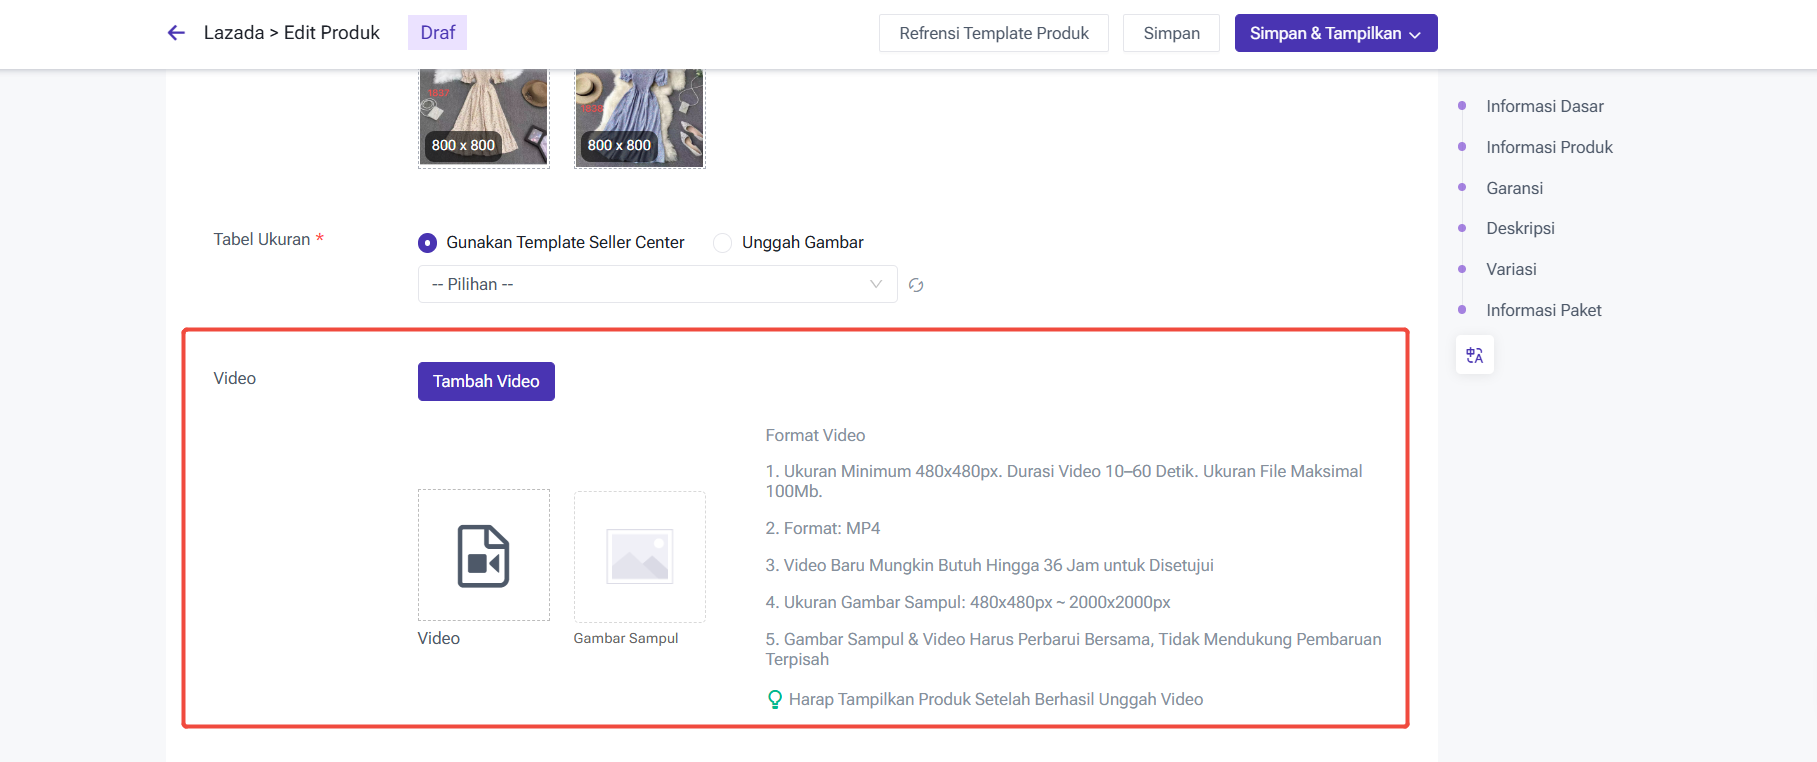Expand the Simpan & Tampilkan button arrow

click(1415, 34)
